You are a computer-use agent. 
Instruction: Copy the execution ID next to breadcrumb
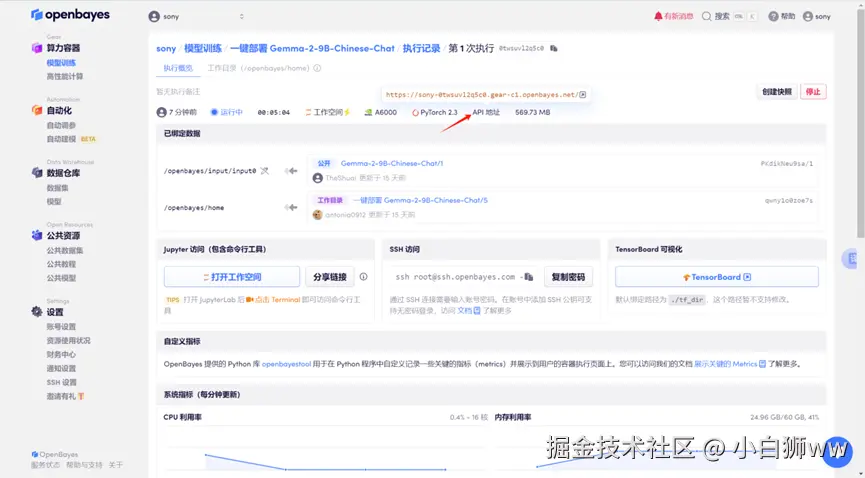(x=554, y=49)
